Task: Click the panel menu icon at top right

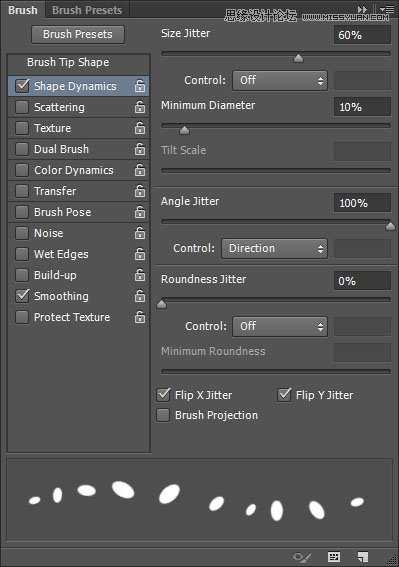Action: coord(388,10)
